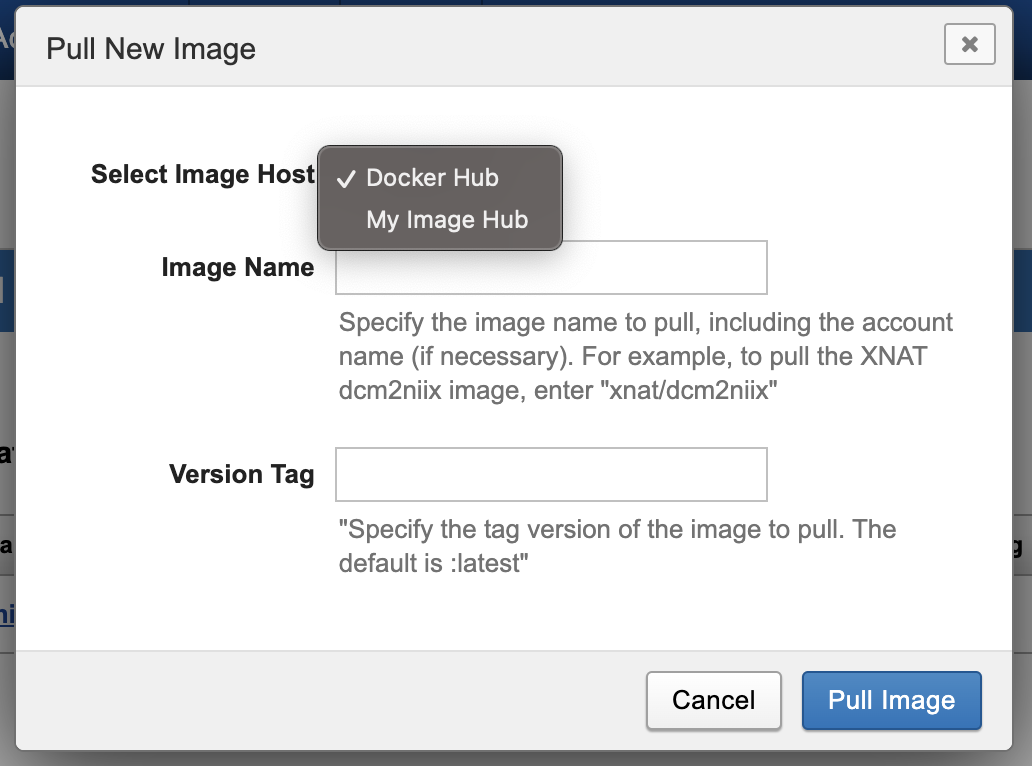Click the checkmark beside Docker Hub
This screenshot has width=1032, height=766.
[x=346, y=179]
